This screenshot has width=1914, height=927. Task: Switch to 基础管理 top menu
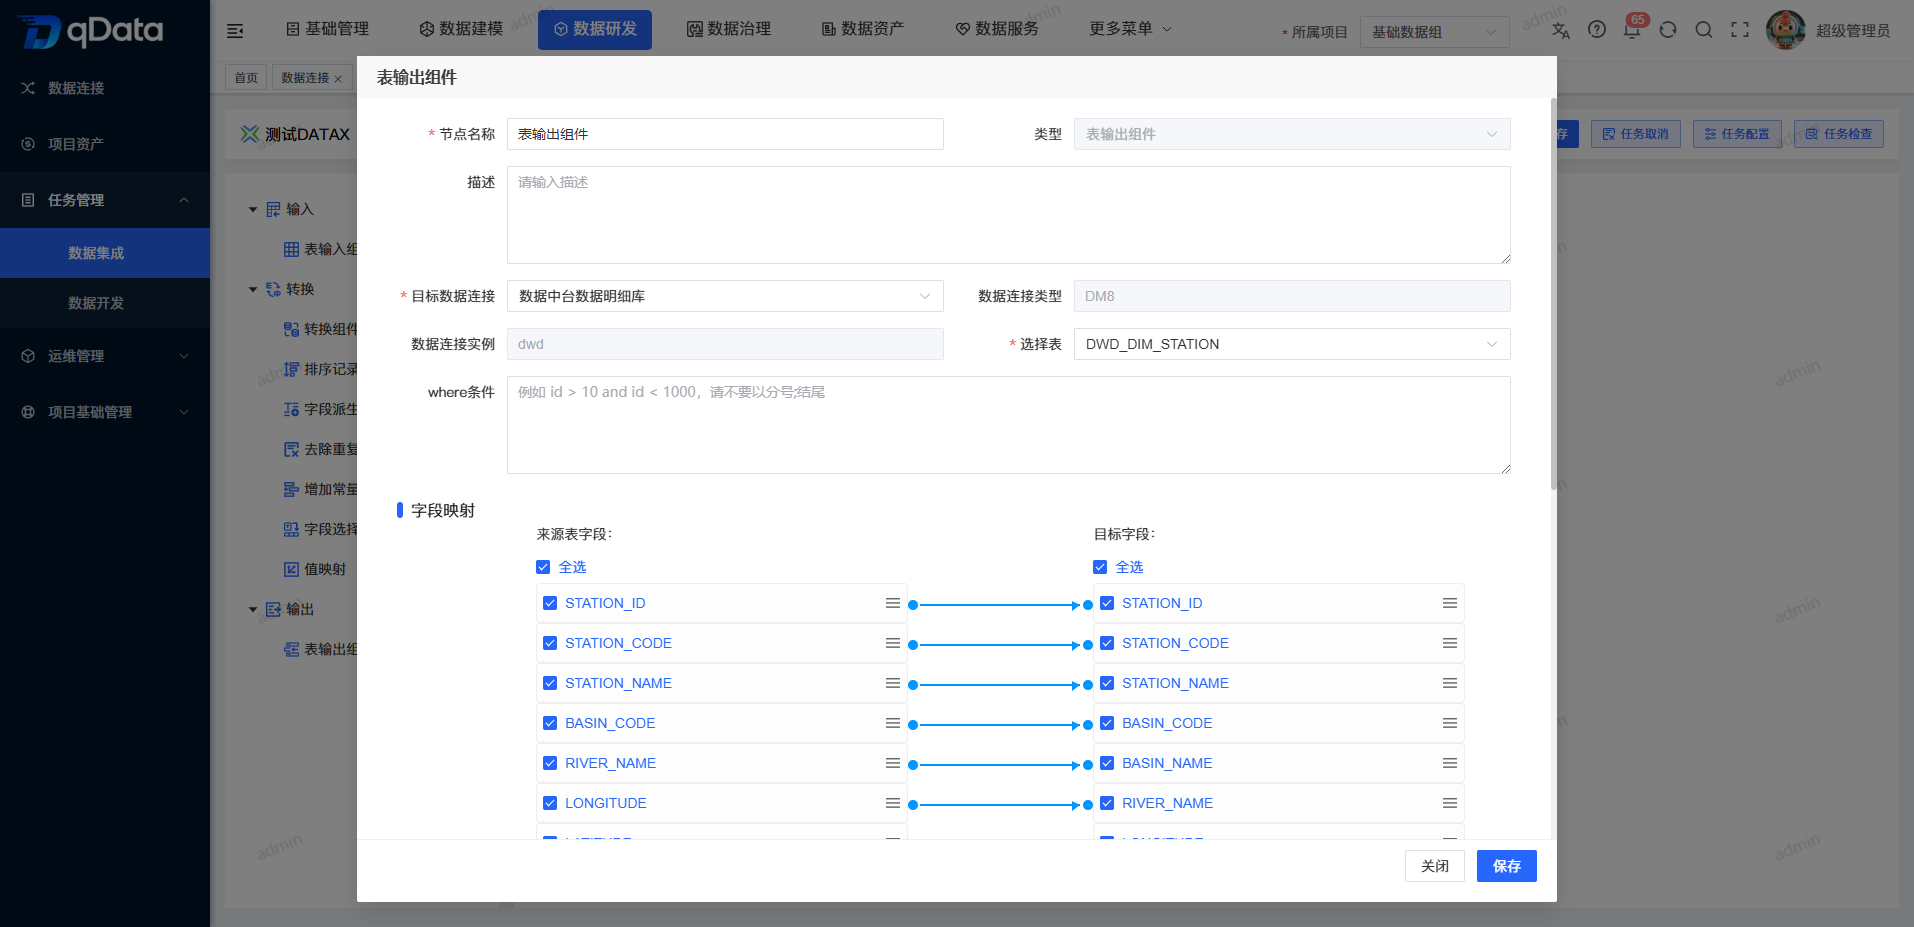click(x=327, y=29)
